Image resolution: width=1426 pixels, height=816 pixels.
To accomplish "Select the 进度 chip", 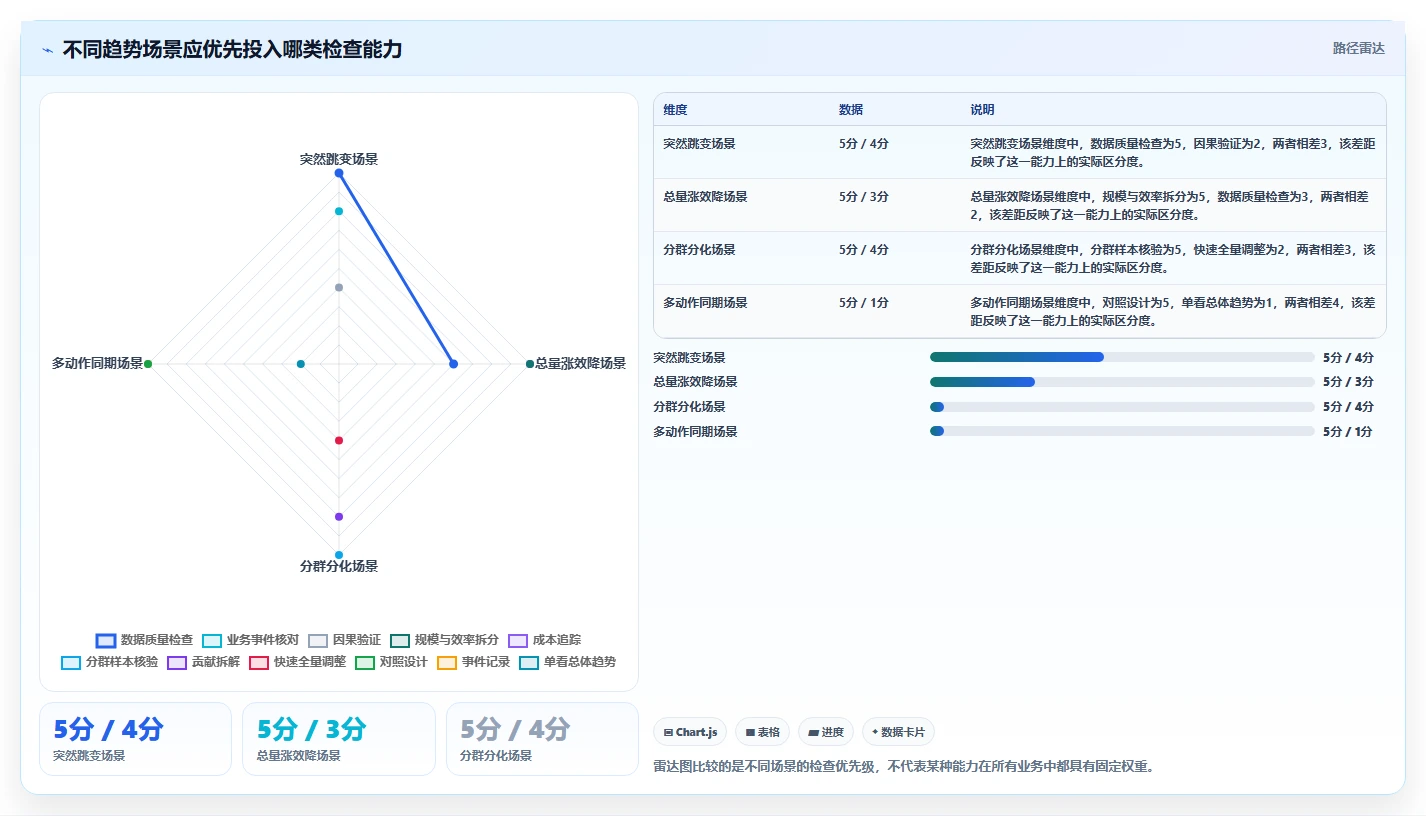I will click(826, 732).
